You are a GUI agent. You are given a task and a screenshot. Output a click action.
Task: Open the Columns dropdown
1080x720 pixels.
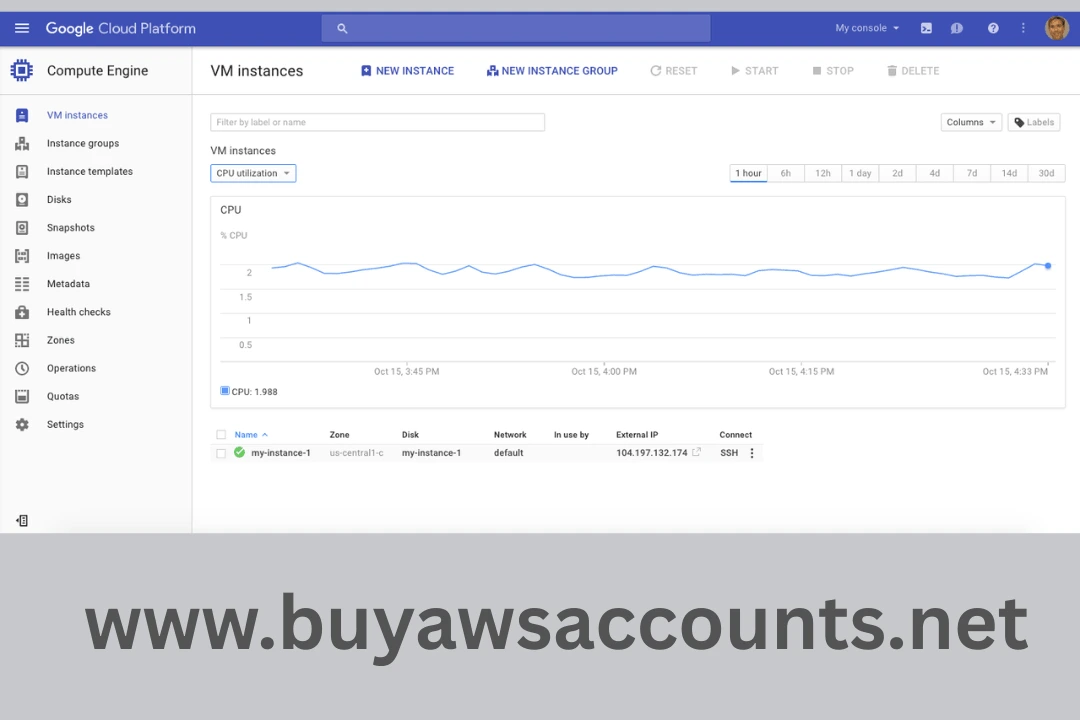pyautogui.click(x=971, y=122)
